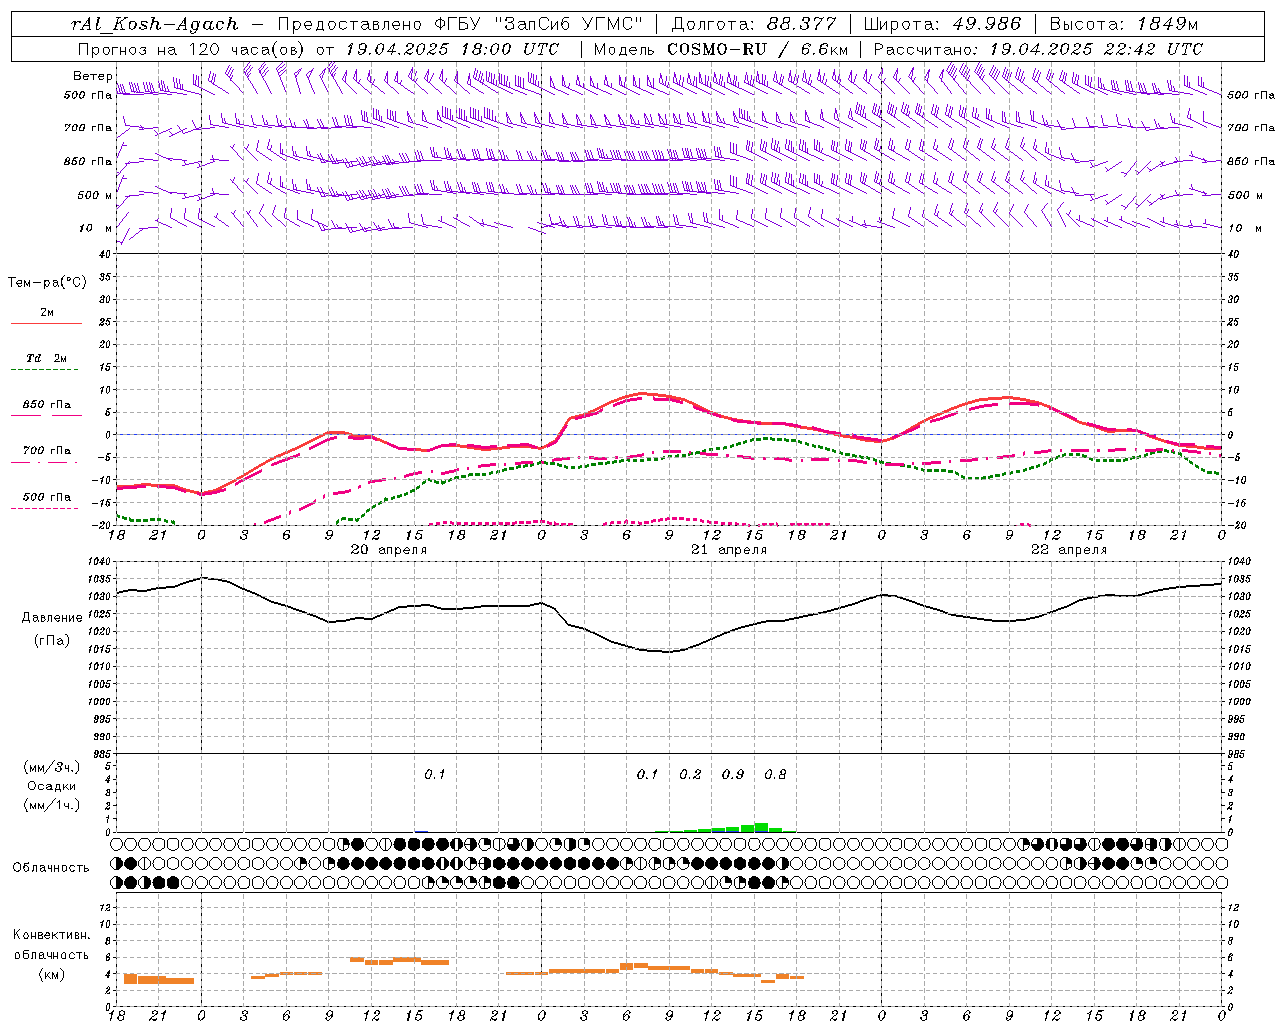
Task: Click the Осадки panel title
Action: click(51, 787)
